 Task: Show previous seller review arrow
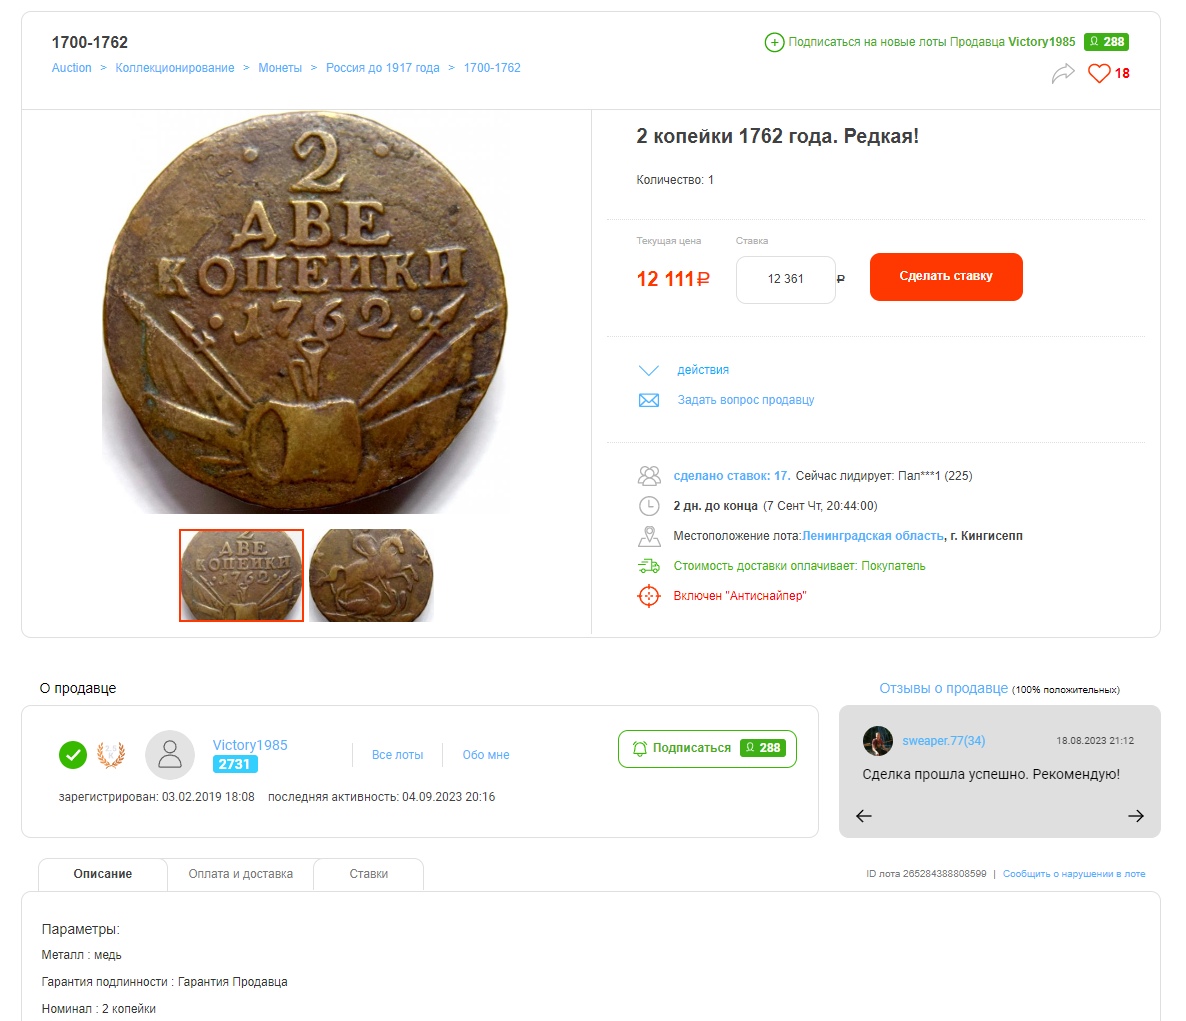pos(864,816)
